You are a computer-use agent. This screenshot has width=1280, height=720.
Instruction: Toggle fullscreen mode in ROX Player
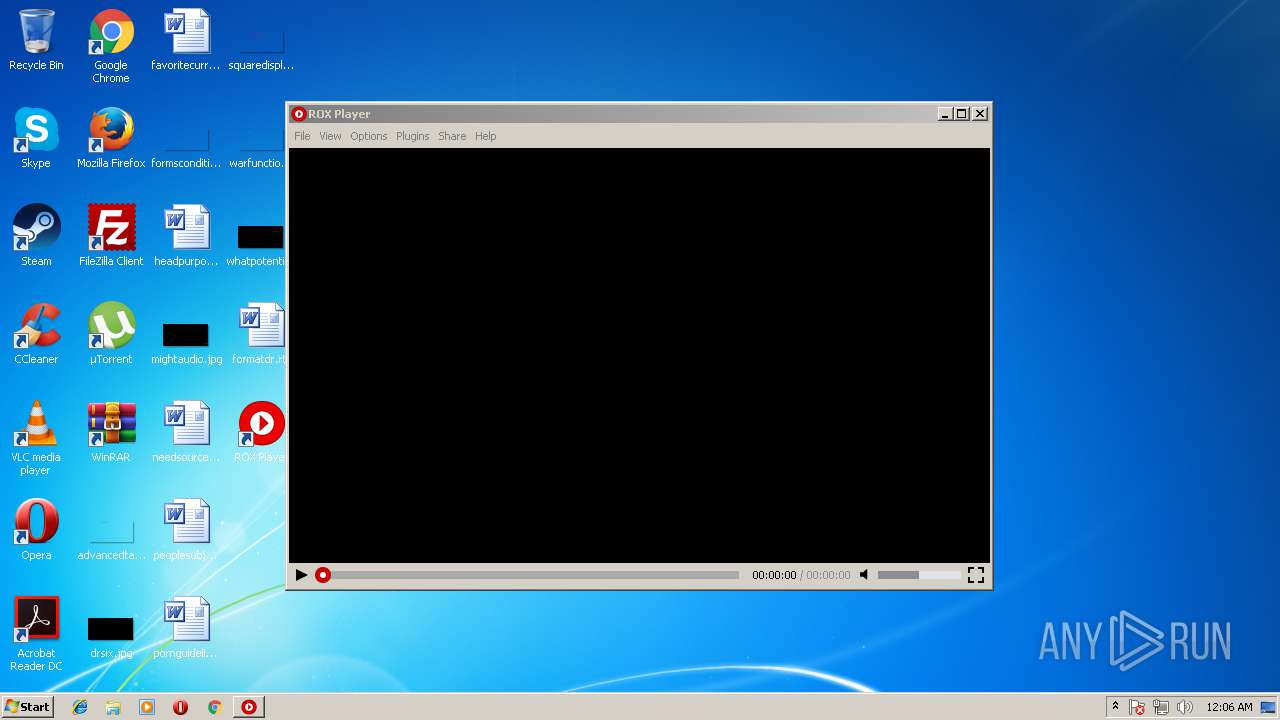(x=976, y=575)
